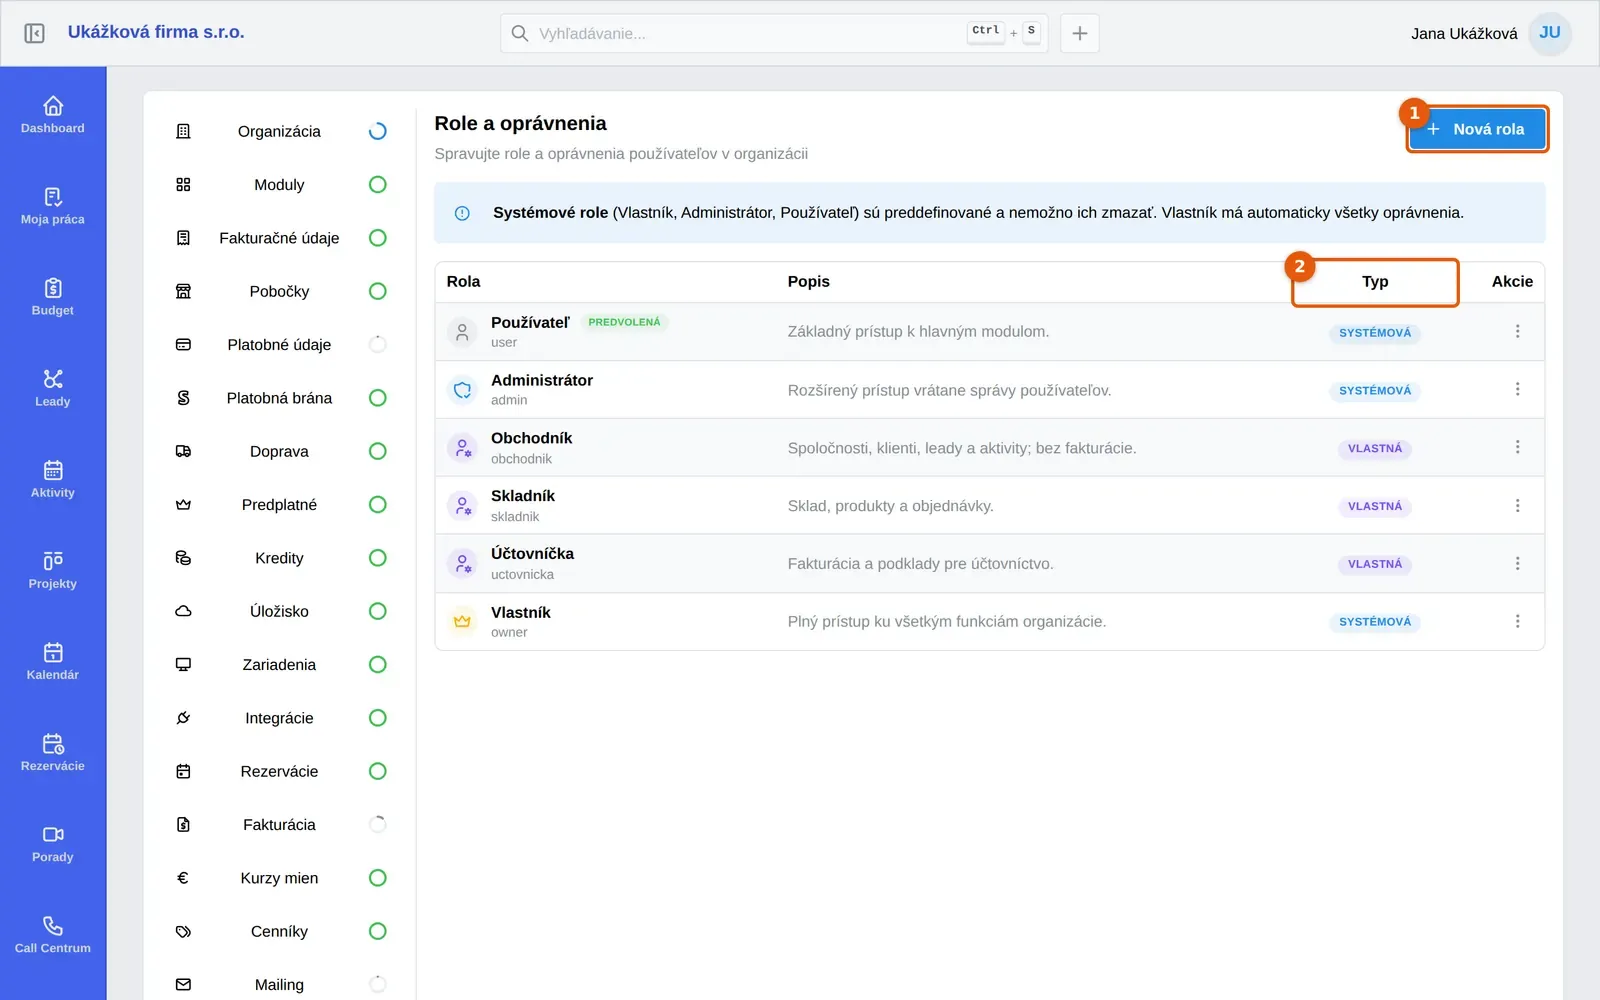Screen dimensions: 1600x1000
Task: Open the Kalendár section
Action: click(x=53, y=660)
